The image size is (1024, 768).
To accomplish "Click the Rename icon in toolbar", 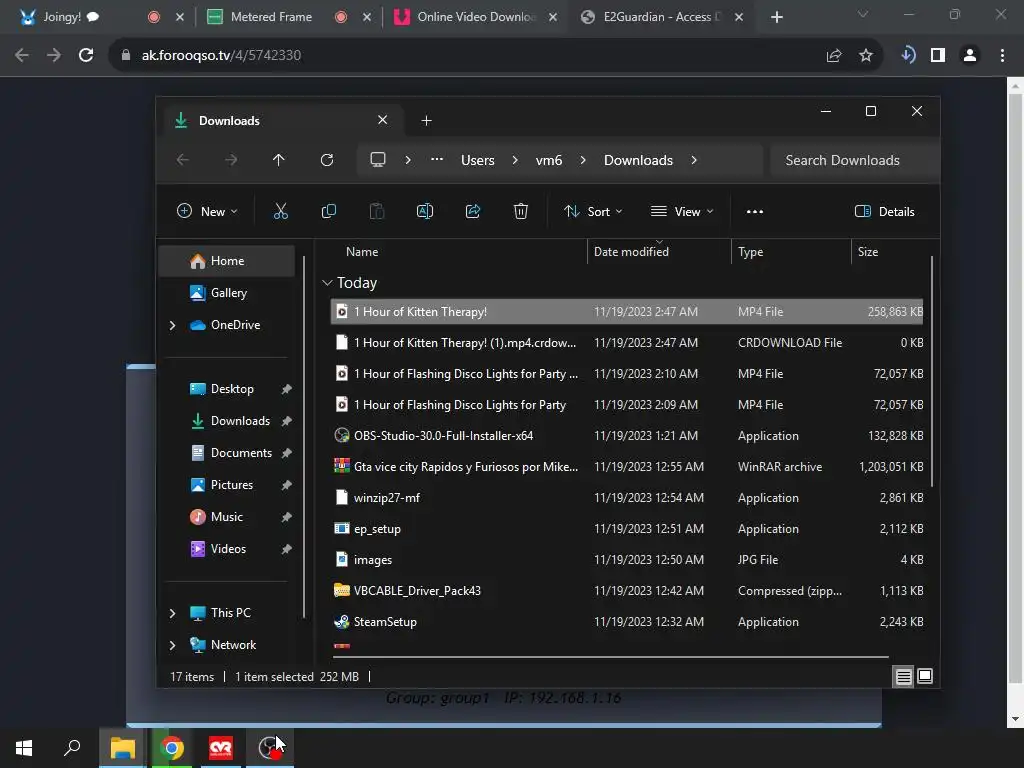I will click(424, 211).
